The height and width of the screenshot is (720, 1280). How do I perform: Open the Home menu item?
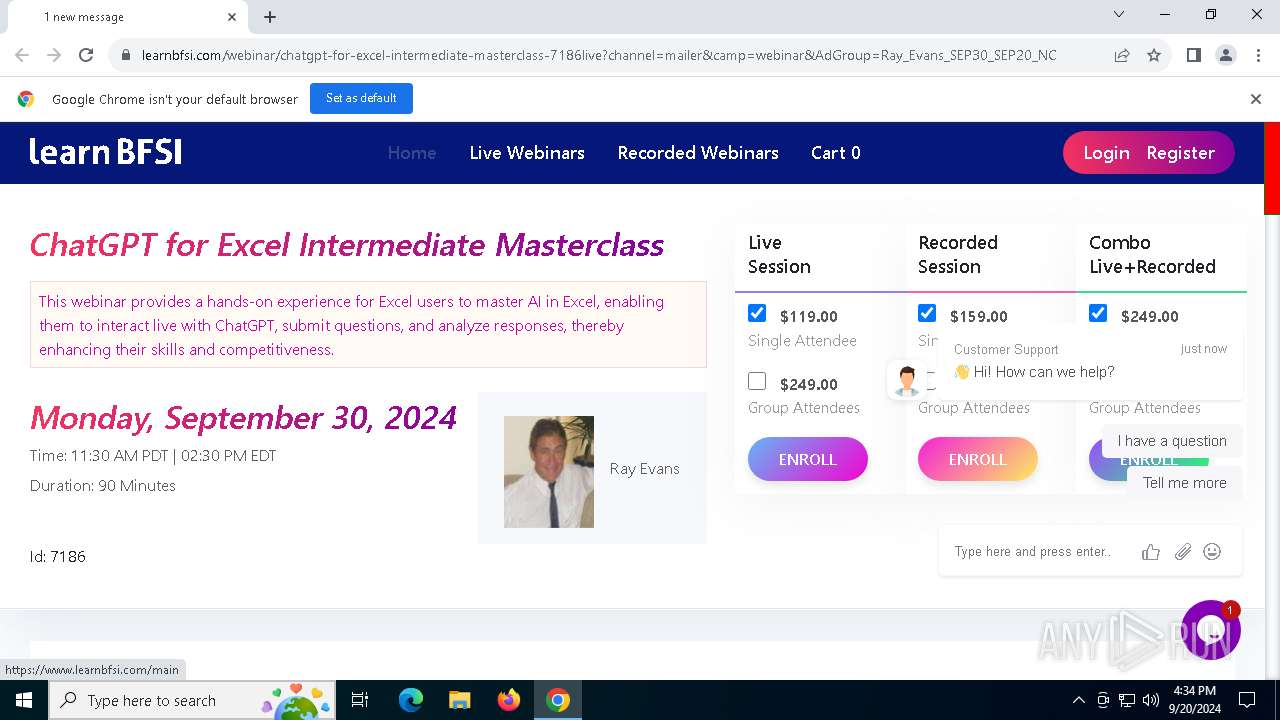(x=412, y=153)
